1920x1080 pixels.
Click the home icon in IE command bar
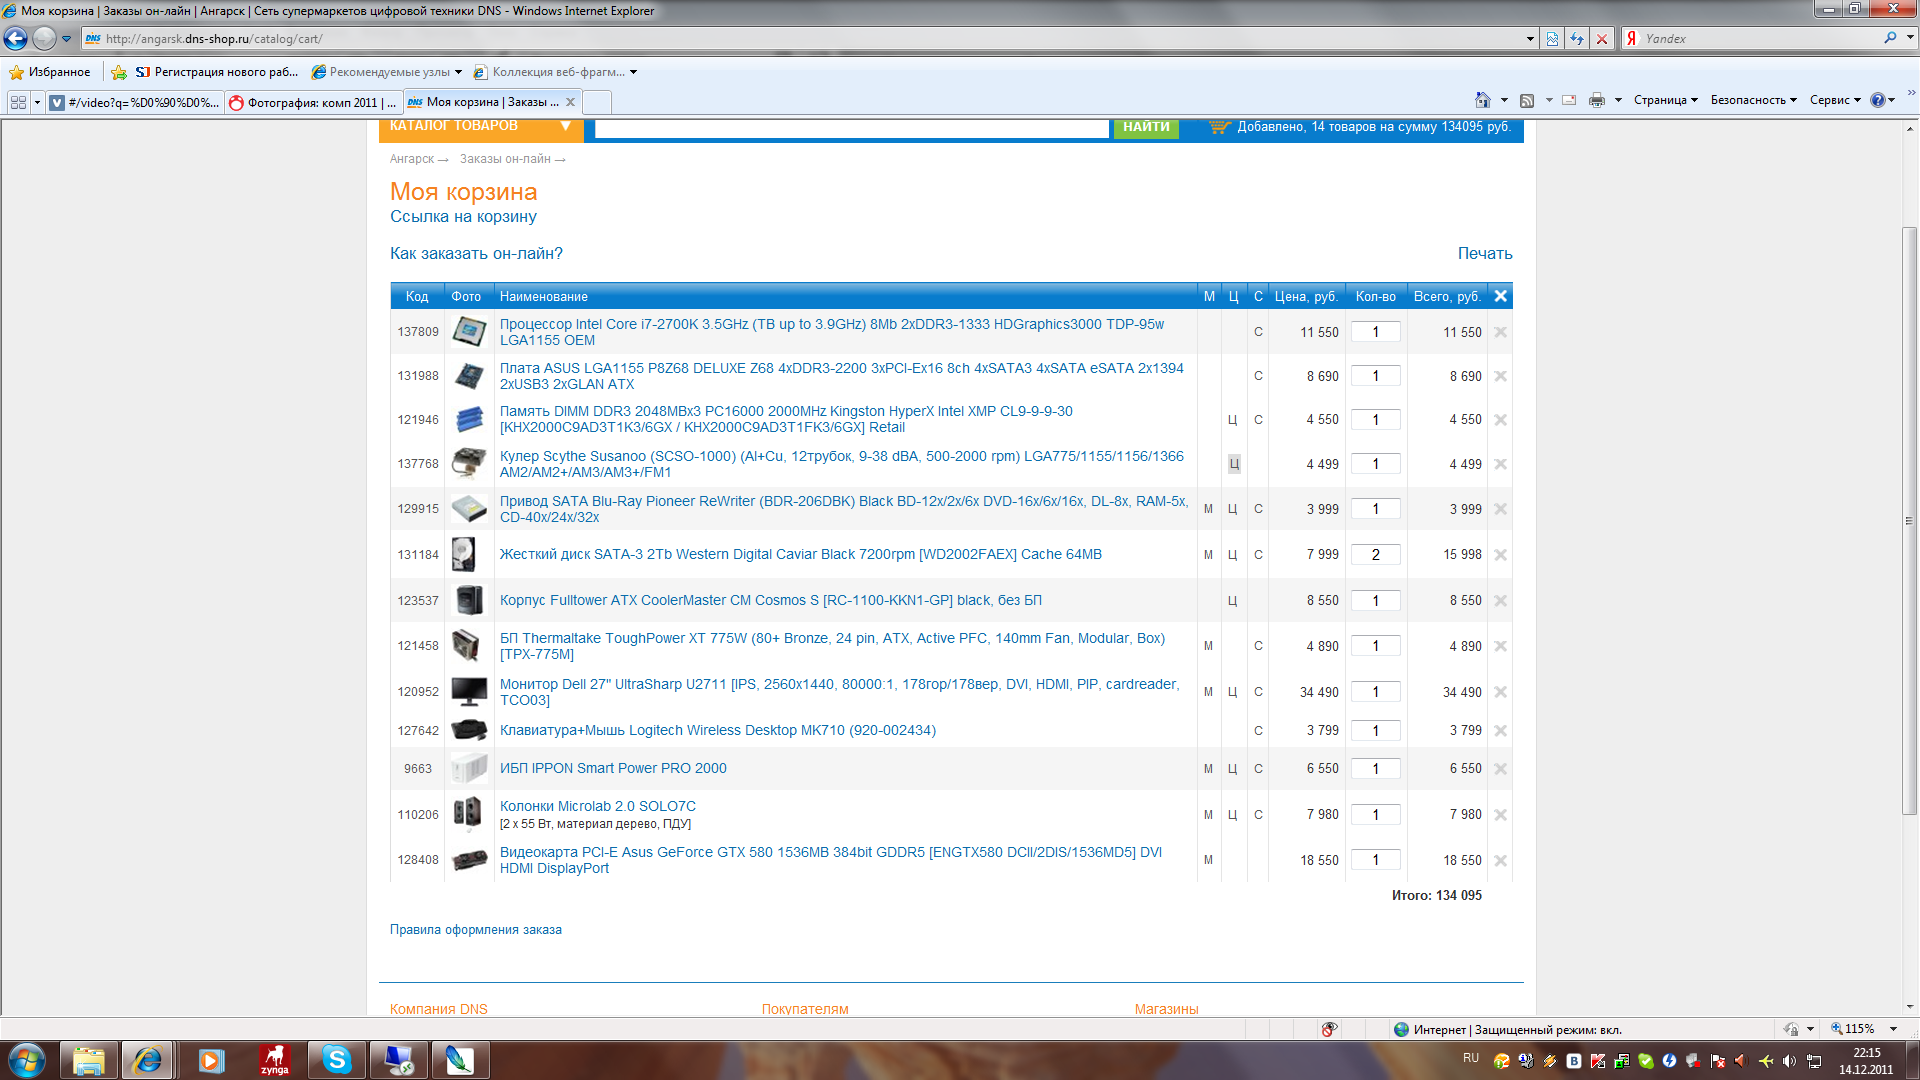(1482, 100)
